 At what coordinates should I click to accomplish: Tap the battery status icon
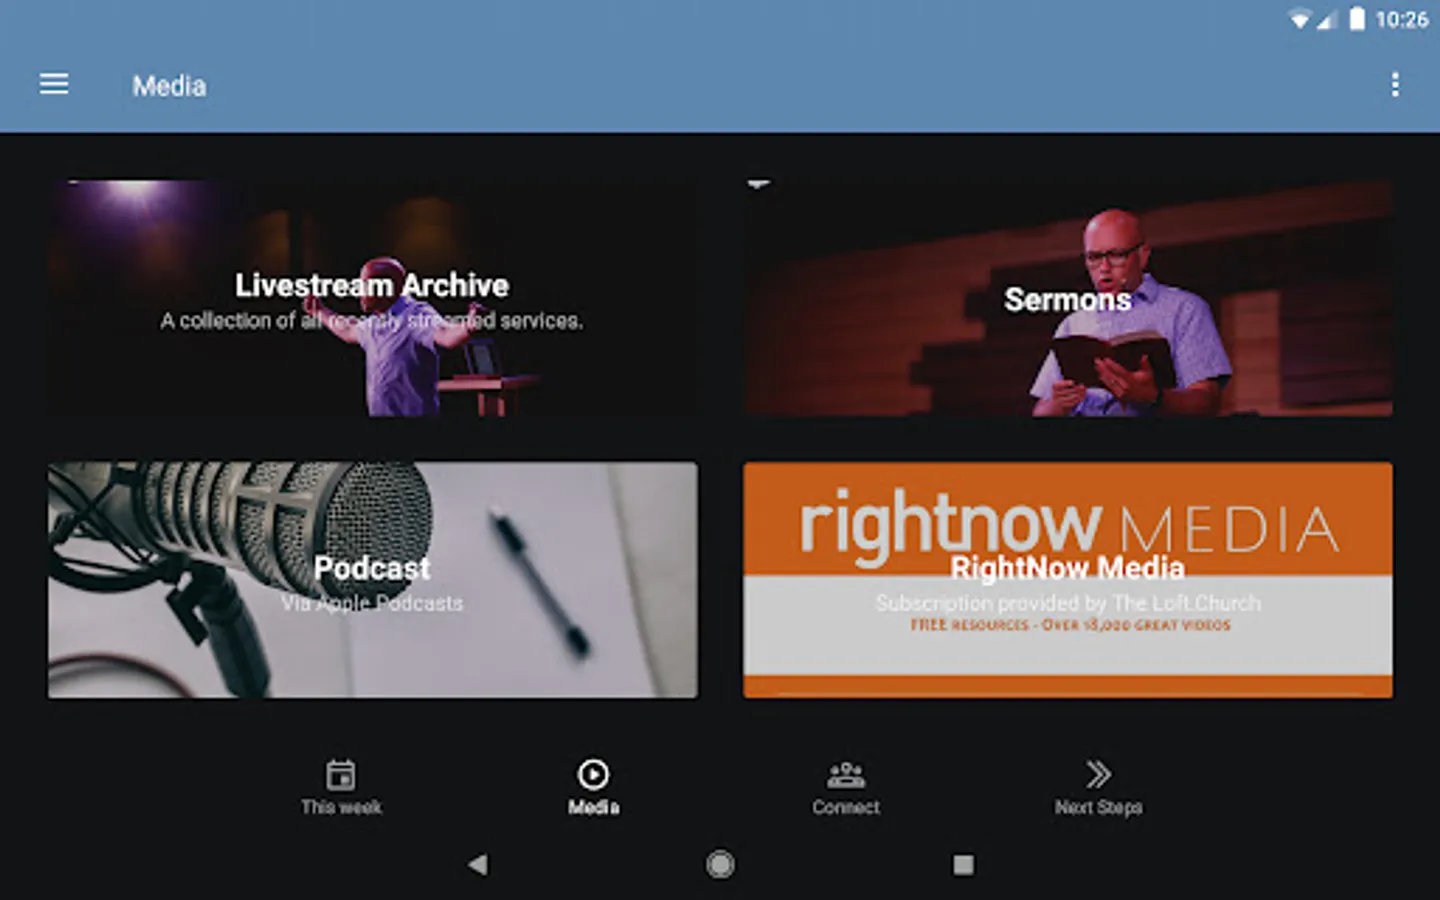(x=1357, y=19)
